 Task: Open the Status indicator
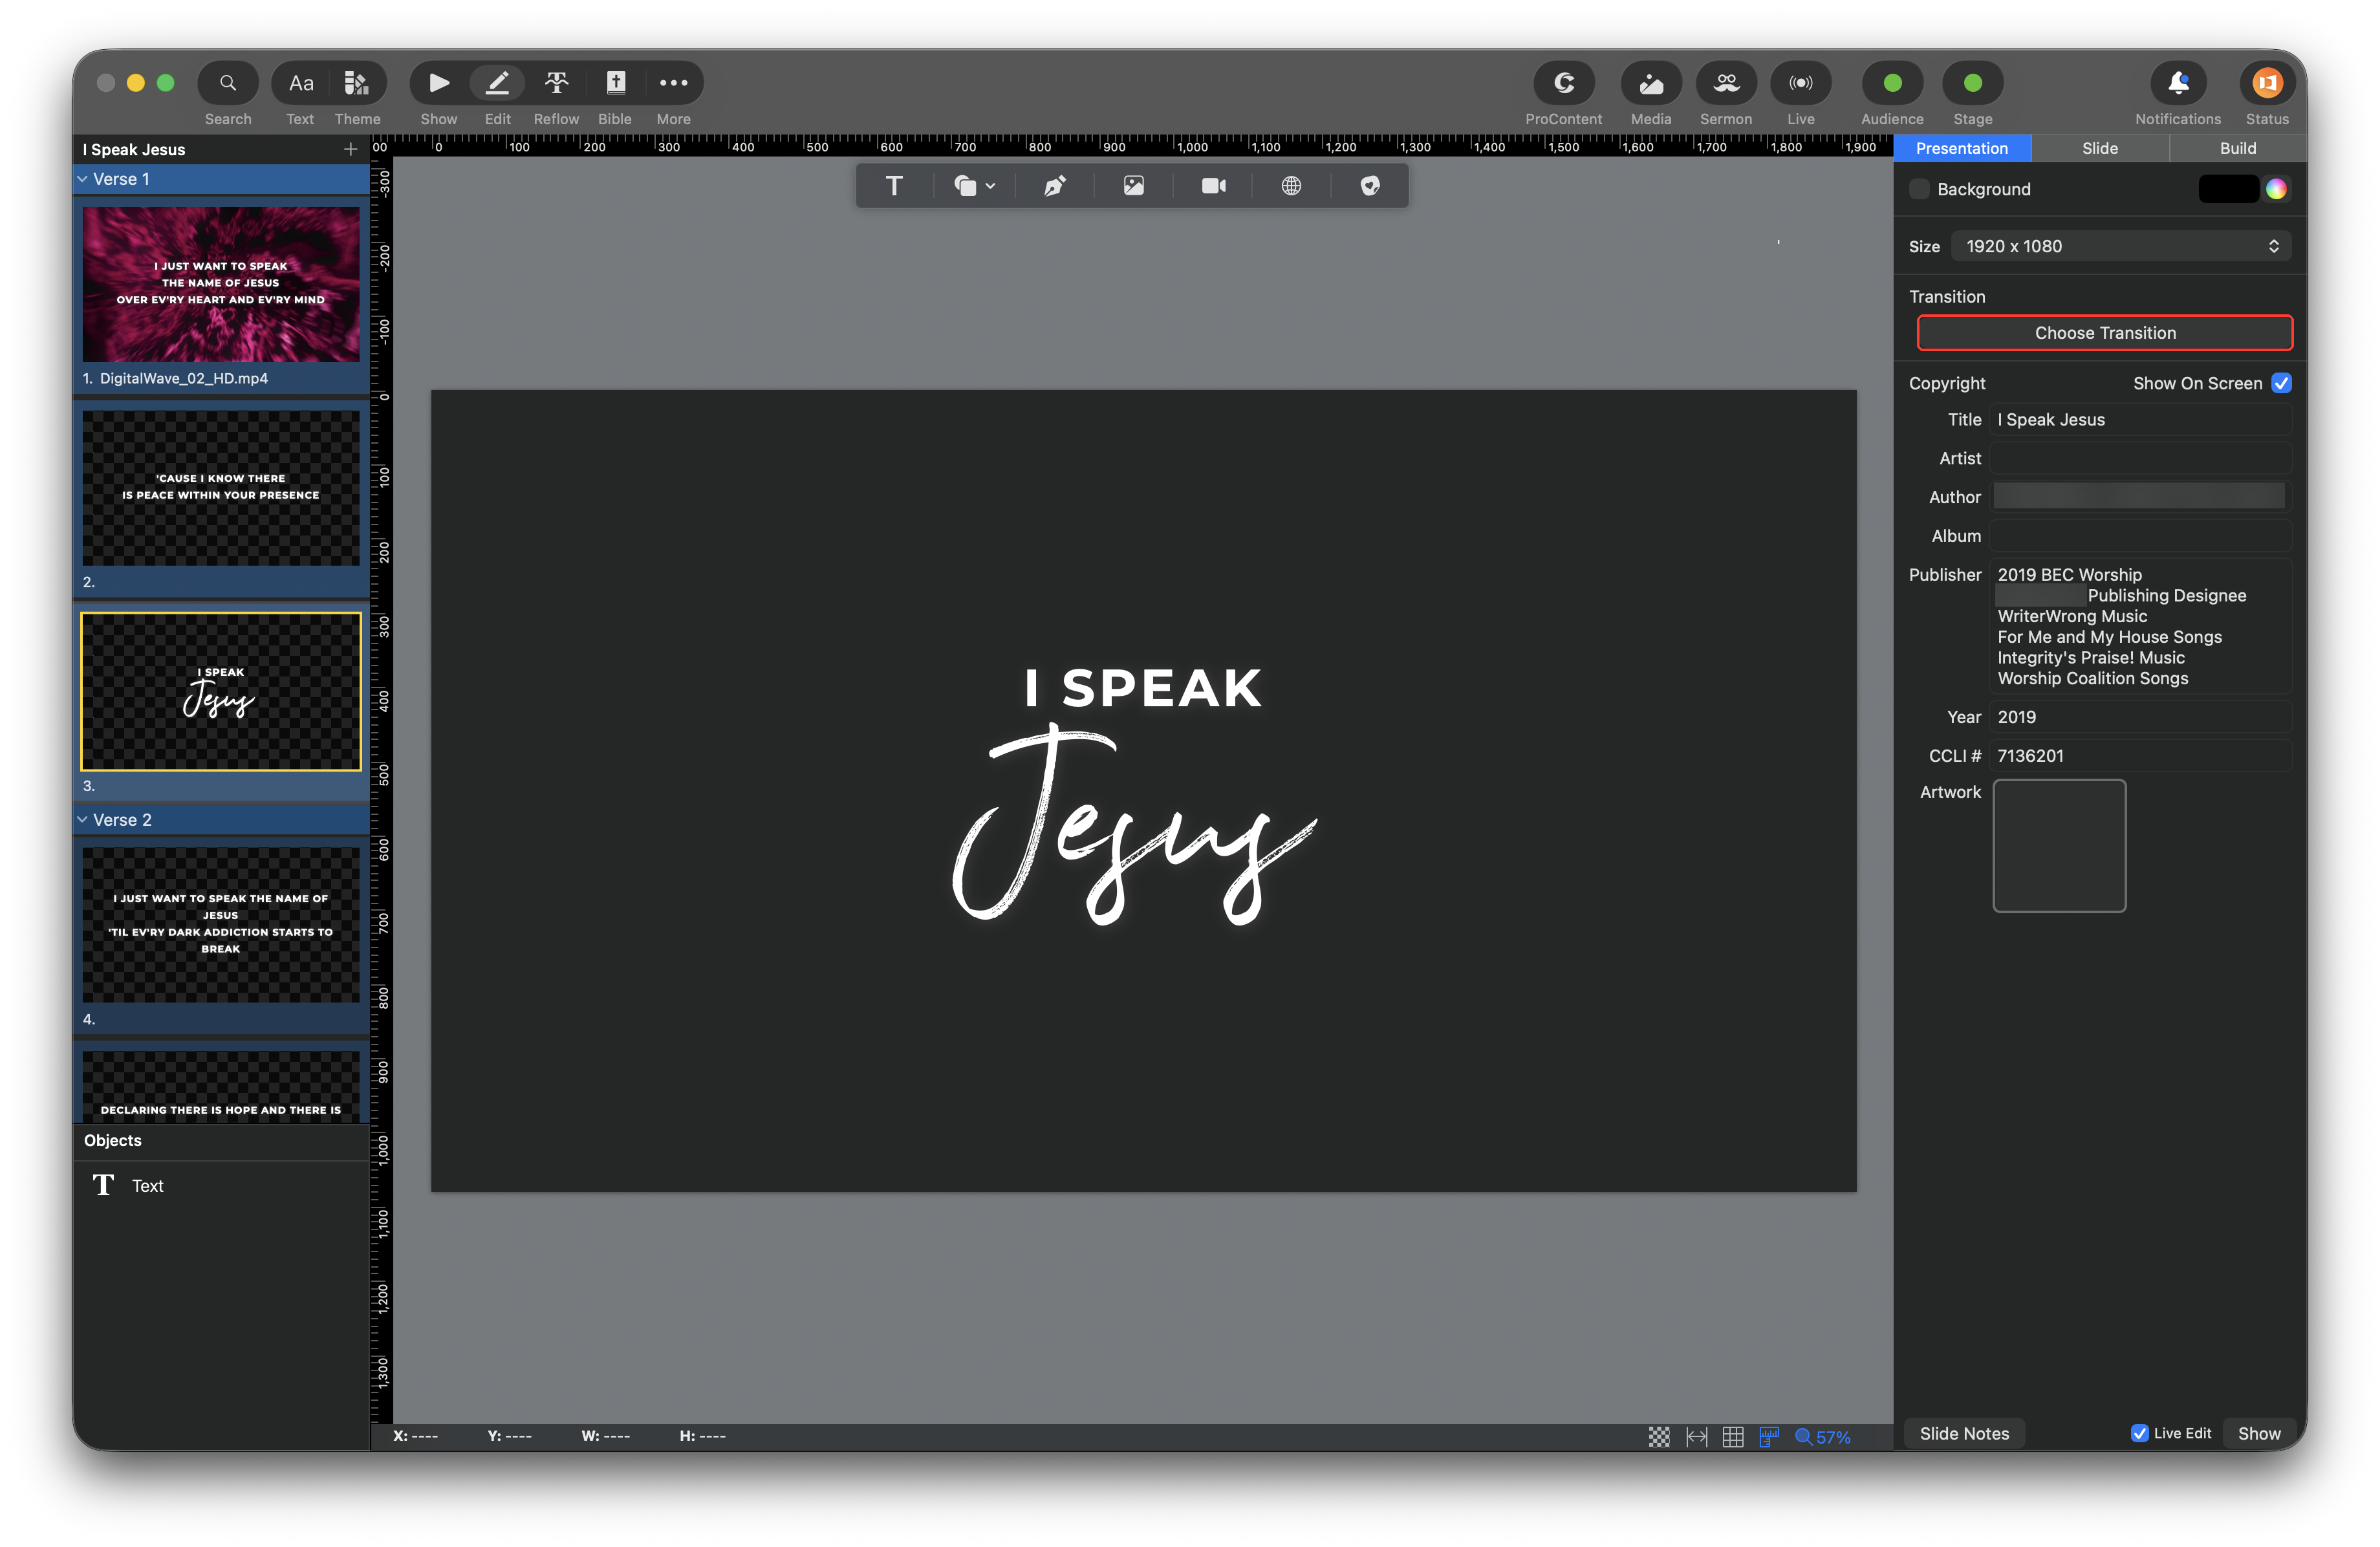pos(2266,83)
